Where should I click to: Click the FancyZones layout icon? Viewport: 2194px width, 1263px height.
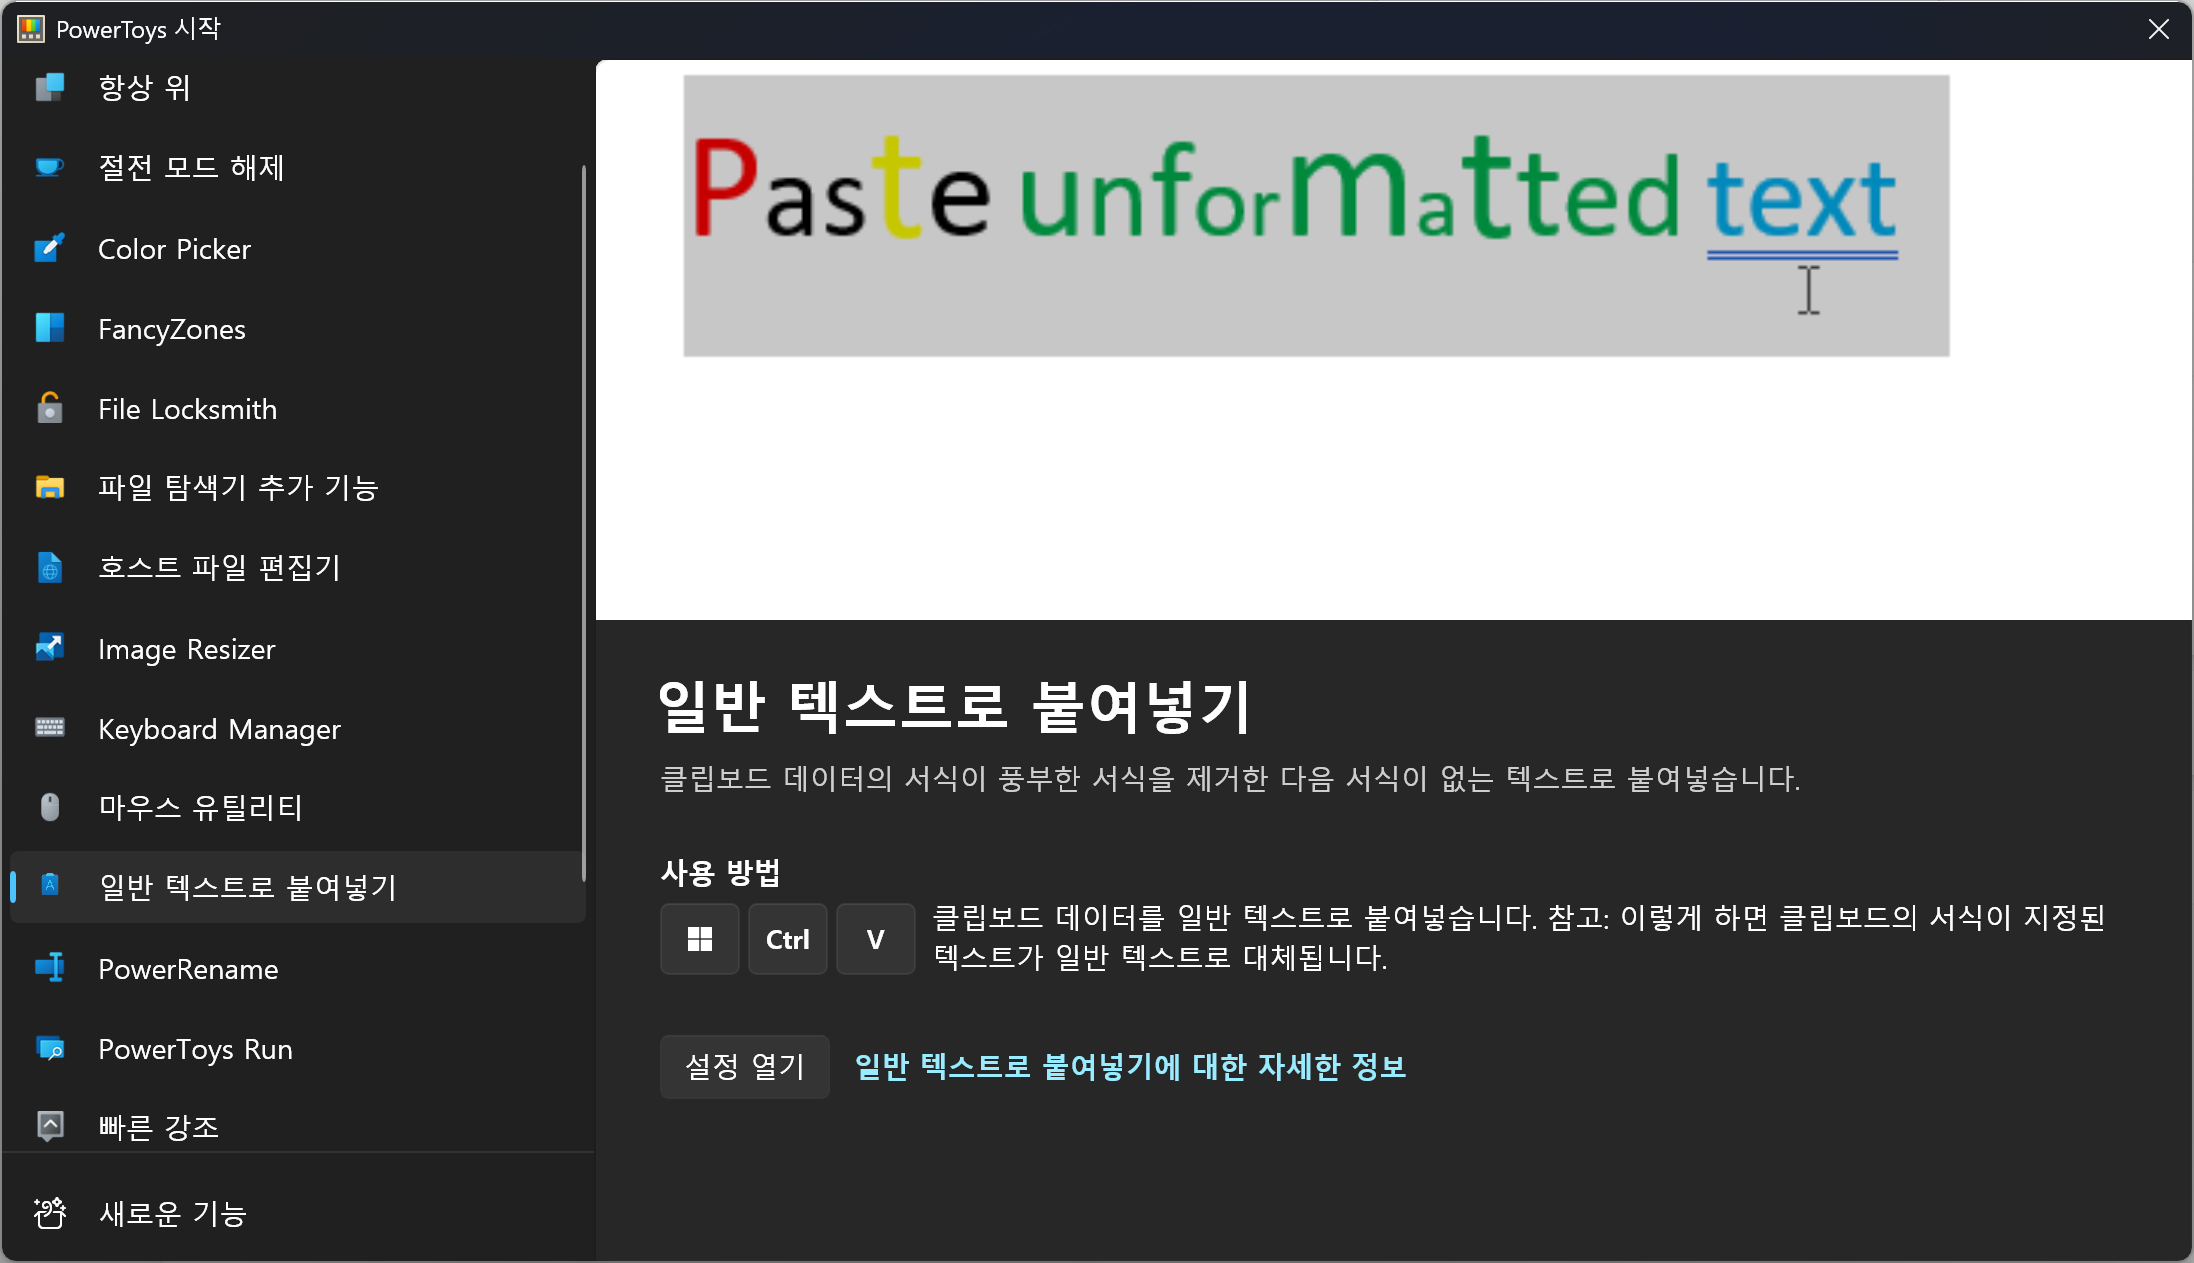coord(49,328)
